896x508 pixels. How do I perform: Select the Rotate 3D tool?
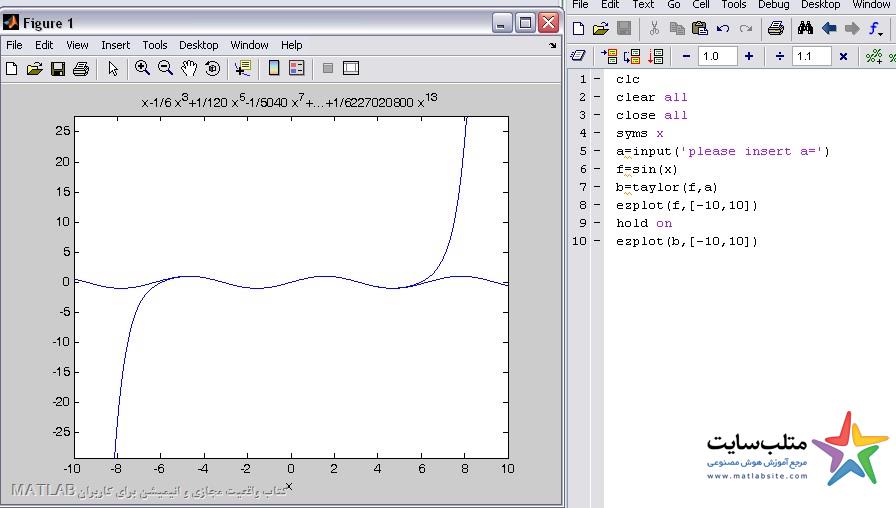point(213,69)
